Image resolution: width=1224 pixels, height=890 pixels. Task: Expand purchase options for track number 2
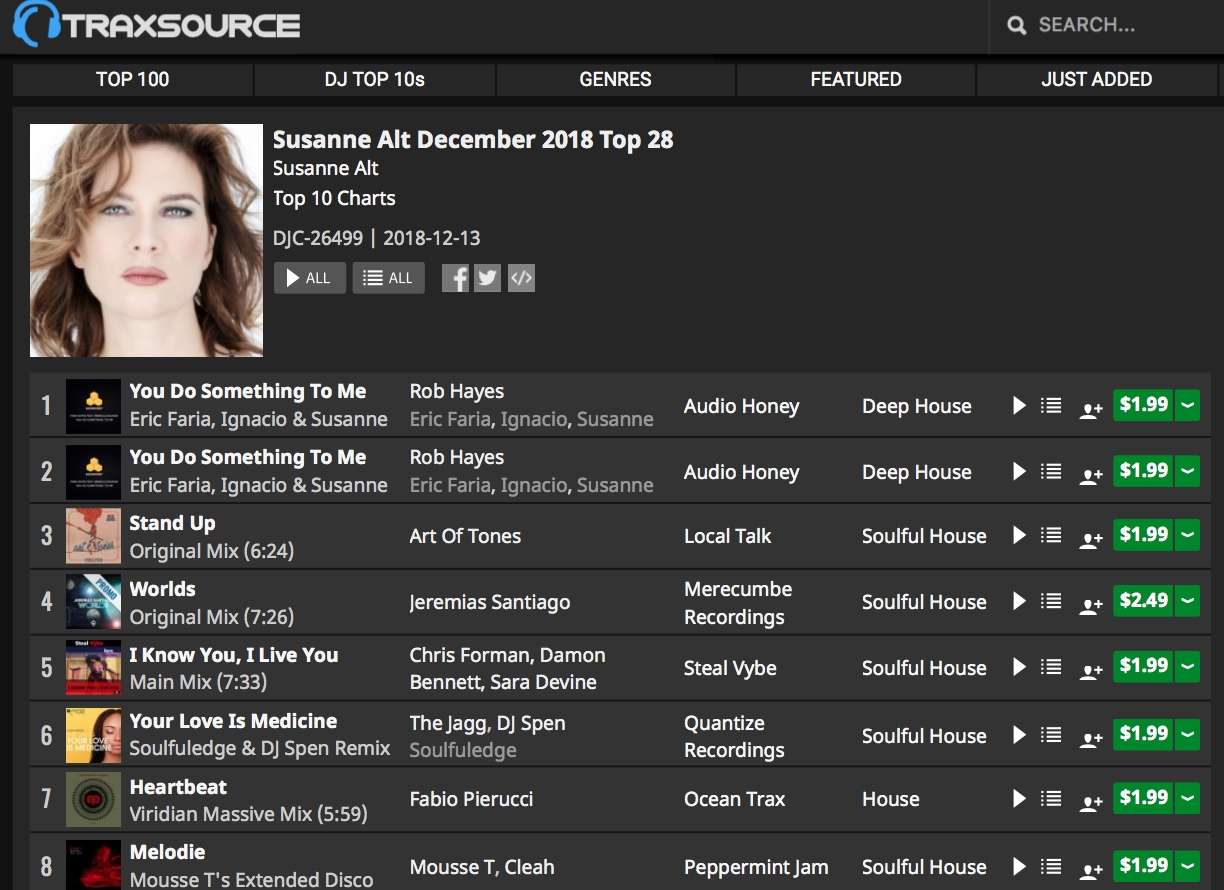point(1187,471)
